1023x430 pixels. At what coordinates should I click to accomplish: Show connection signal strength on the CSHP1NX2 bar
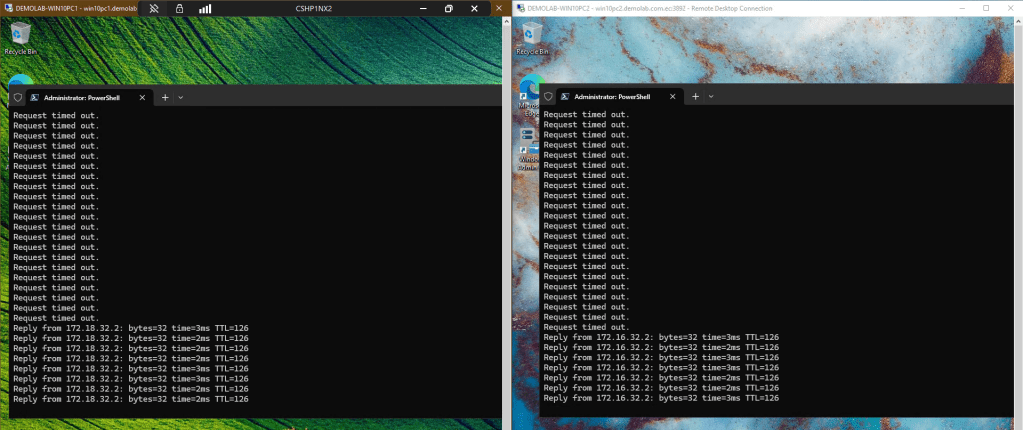pos(205,8)
